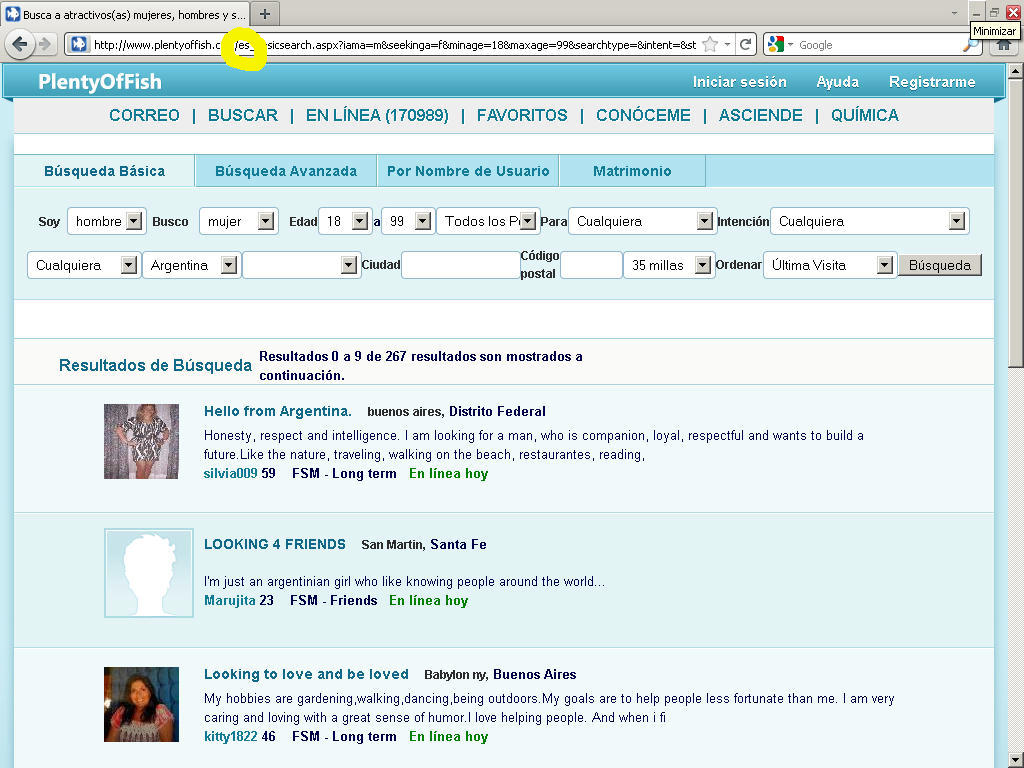The width and height of the screenshot is (1024, 768).
Task: Click the site identity icon in address bar
Action: 79,44
